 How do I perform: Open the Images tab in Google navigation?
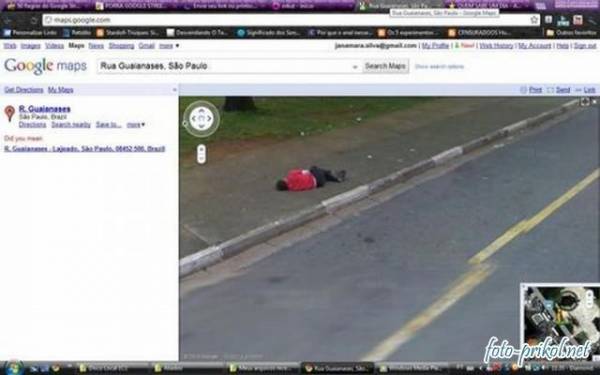click(x=31, y=46)
